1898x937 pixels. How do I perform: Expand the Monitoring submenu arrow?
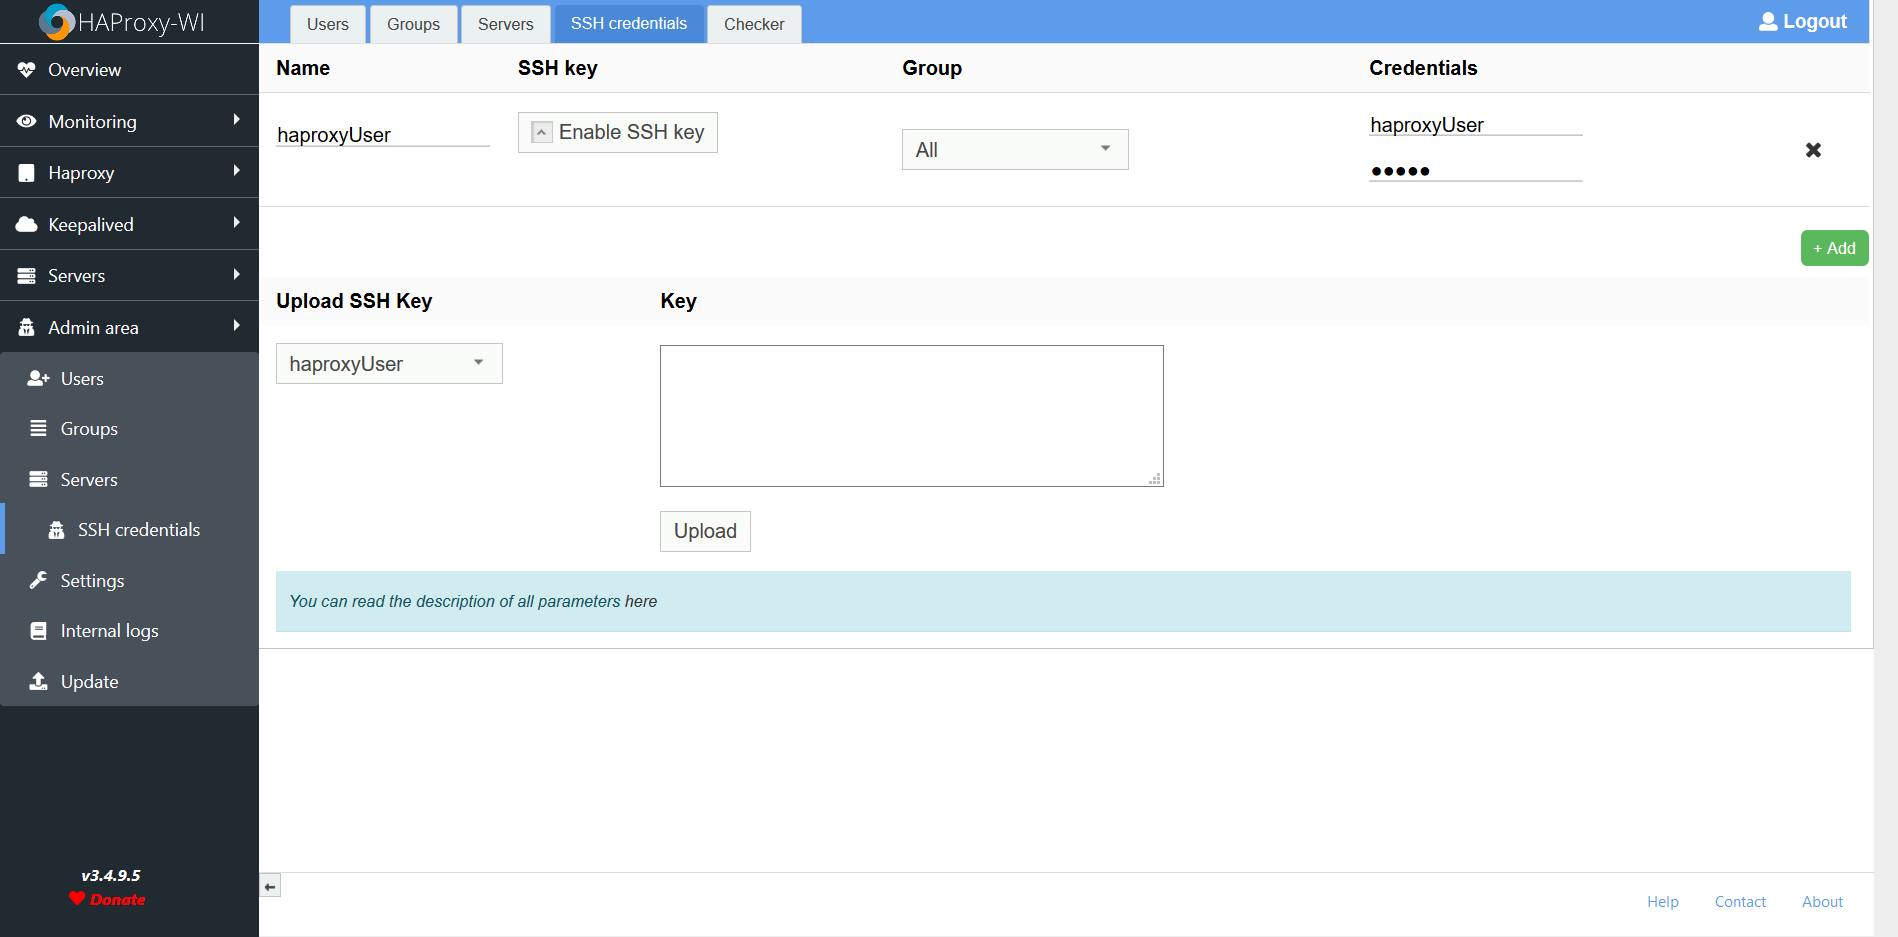point(236,120)
